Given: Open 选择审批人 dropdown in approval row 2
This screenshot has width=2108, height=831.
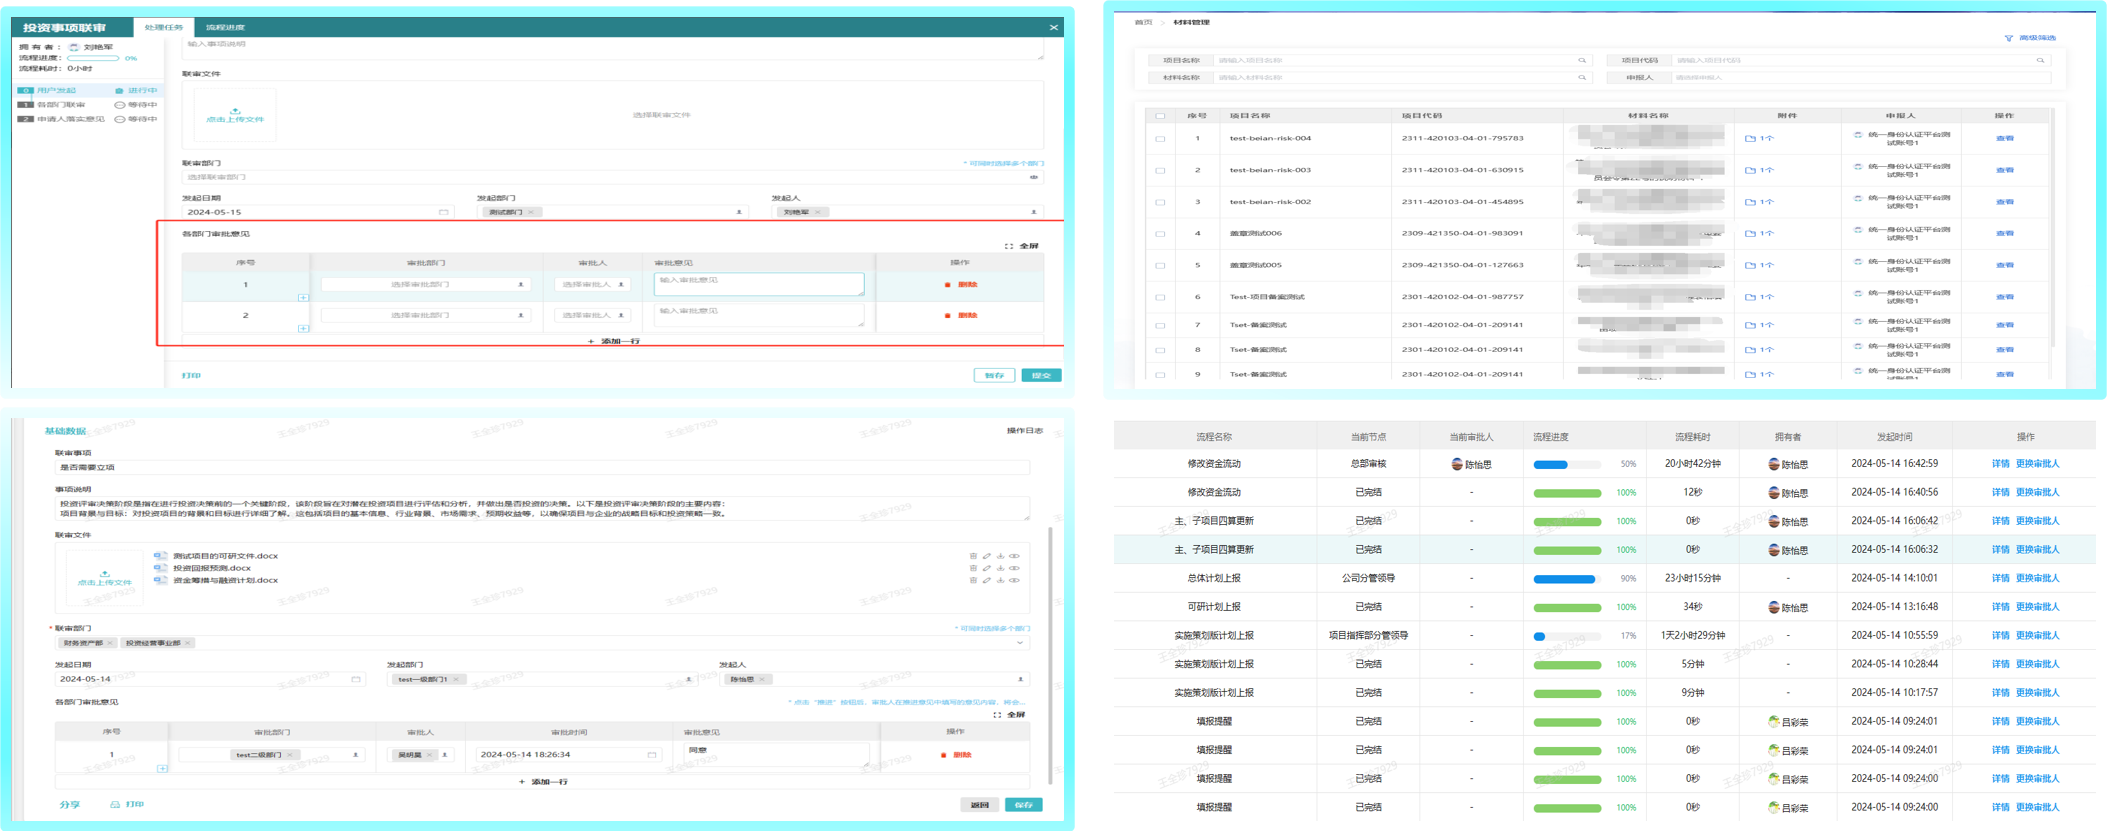Looking at the screenshot, I should pyautogui.click(x=592, y=316).
